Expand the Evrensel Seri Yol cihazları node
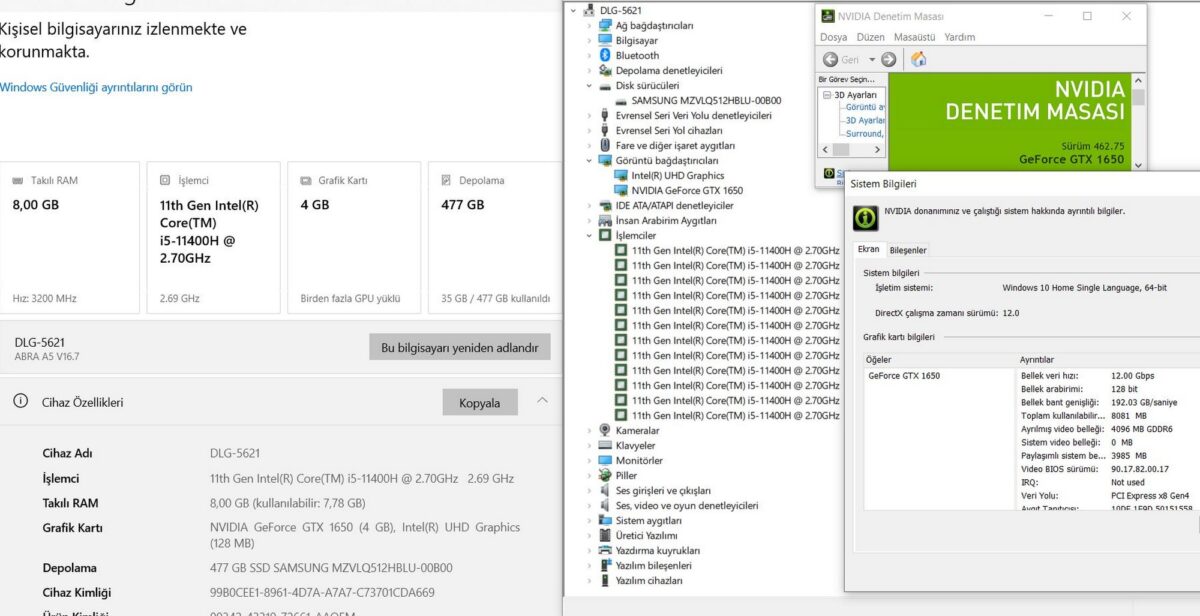The width and height of the screenshot is (1200, 616). [589, 130]
